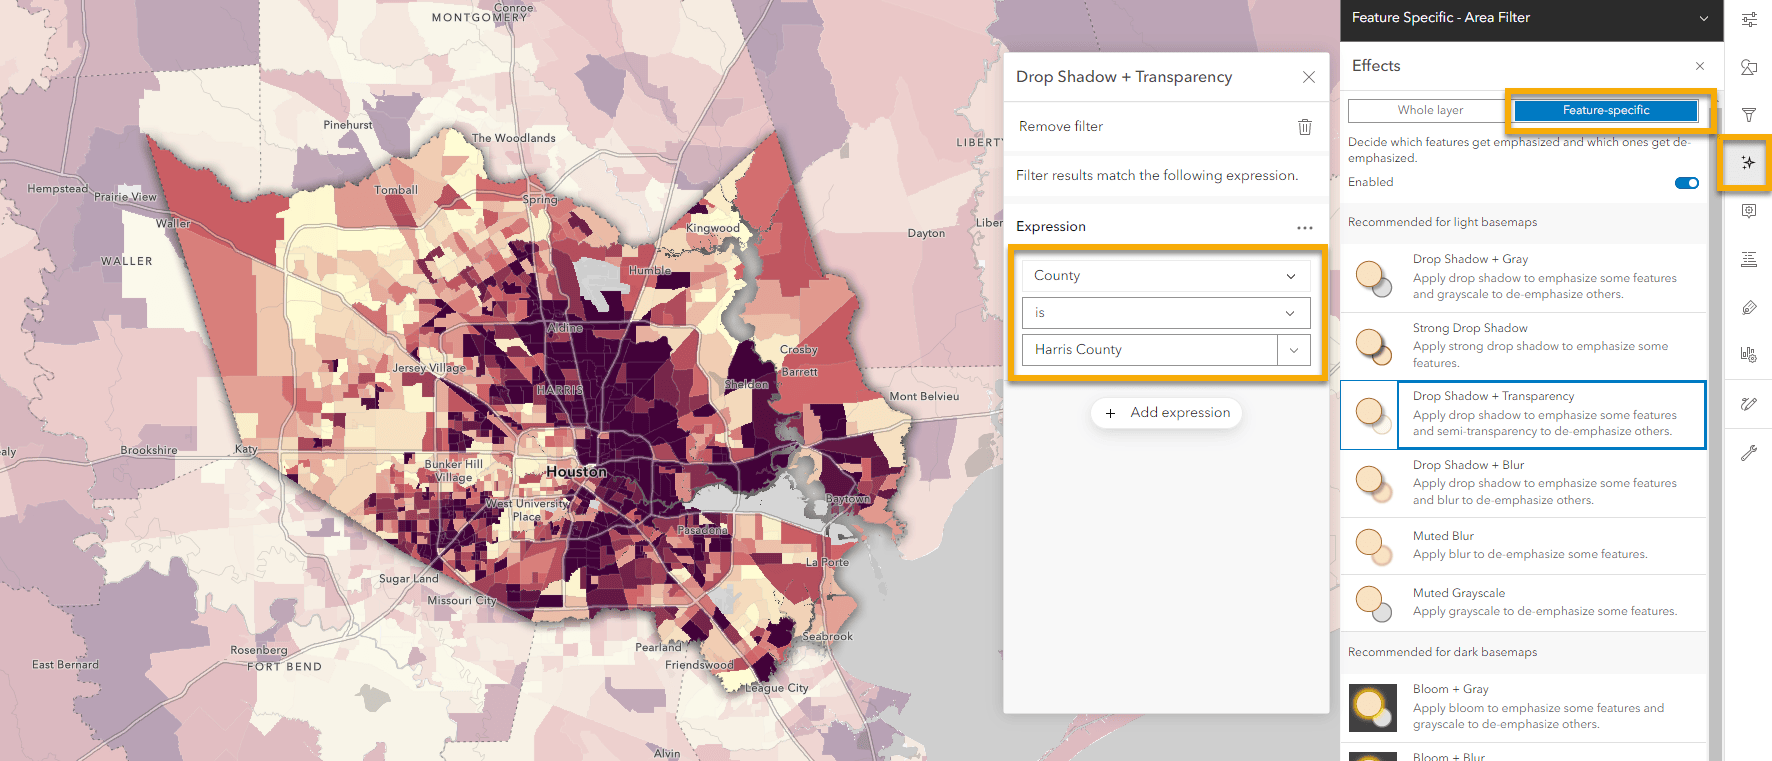This screenshot has height=761, width=1772.
Task: Click the Sugar Land map label
Action: coord(408,579)
